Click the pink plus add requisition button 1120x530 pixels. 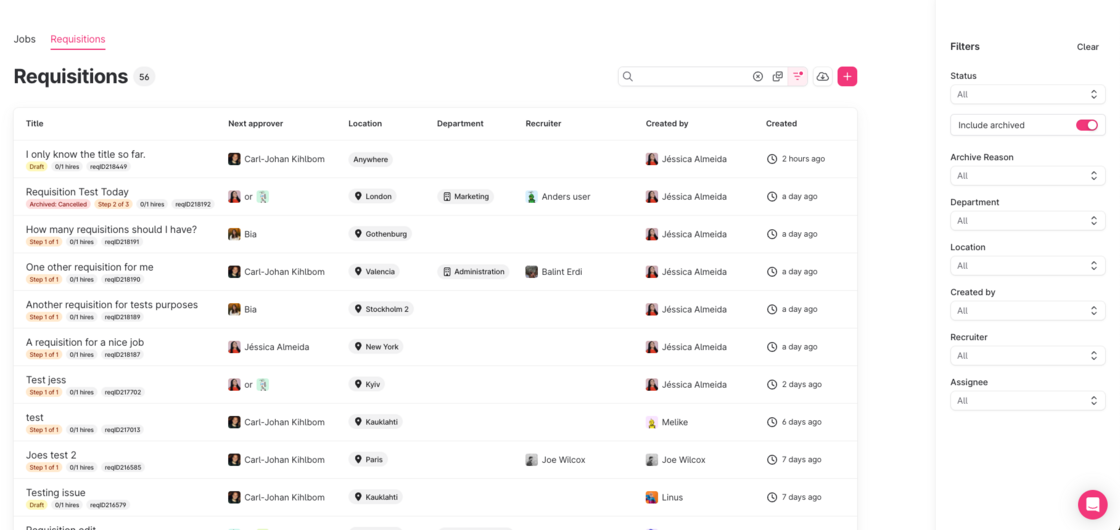[x=847, y=77]
